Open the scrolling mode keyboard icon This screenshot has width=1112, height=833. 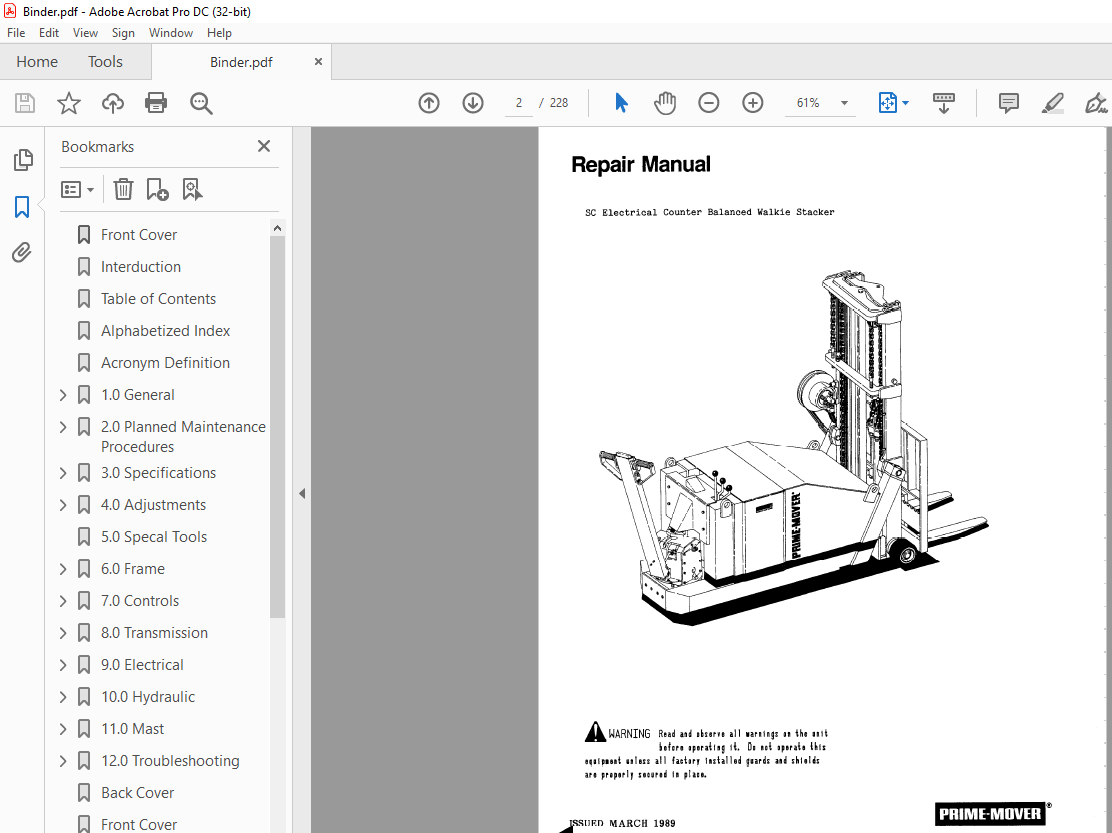943,103
